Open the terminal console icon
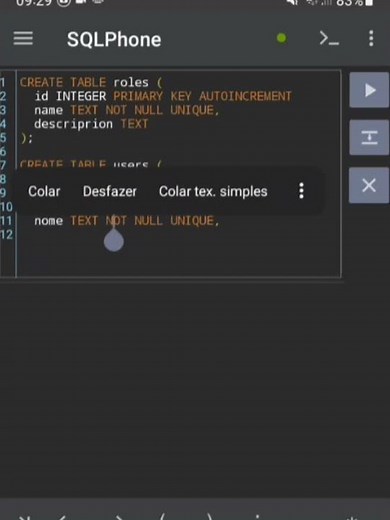Screen dimensions: 390x520 pyautogui.click(x=329, y=39)
